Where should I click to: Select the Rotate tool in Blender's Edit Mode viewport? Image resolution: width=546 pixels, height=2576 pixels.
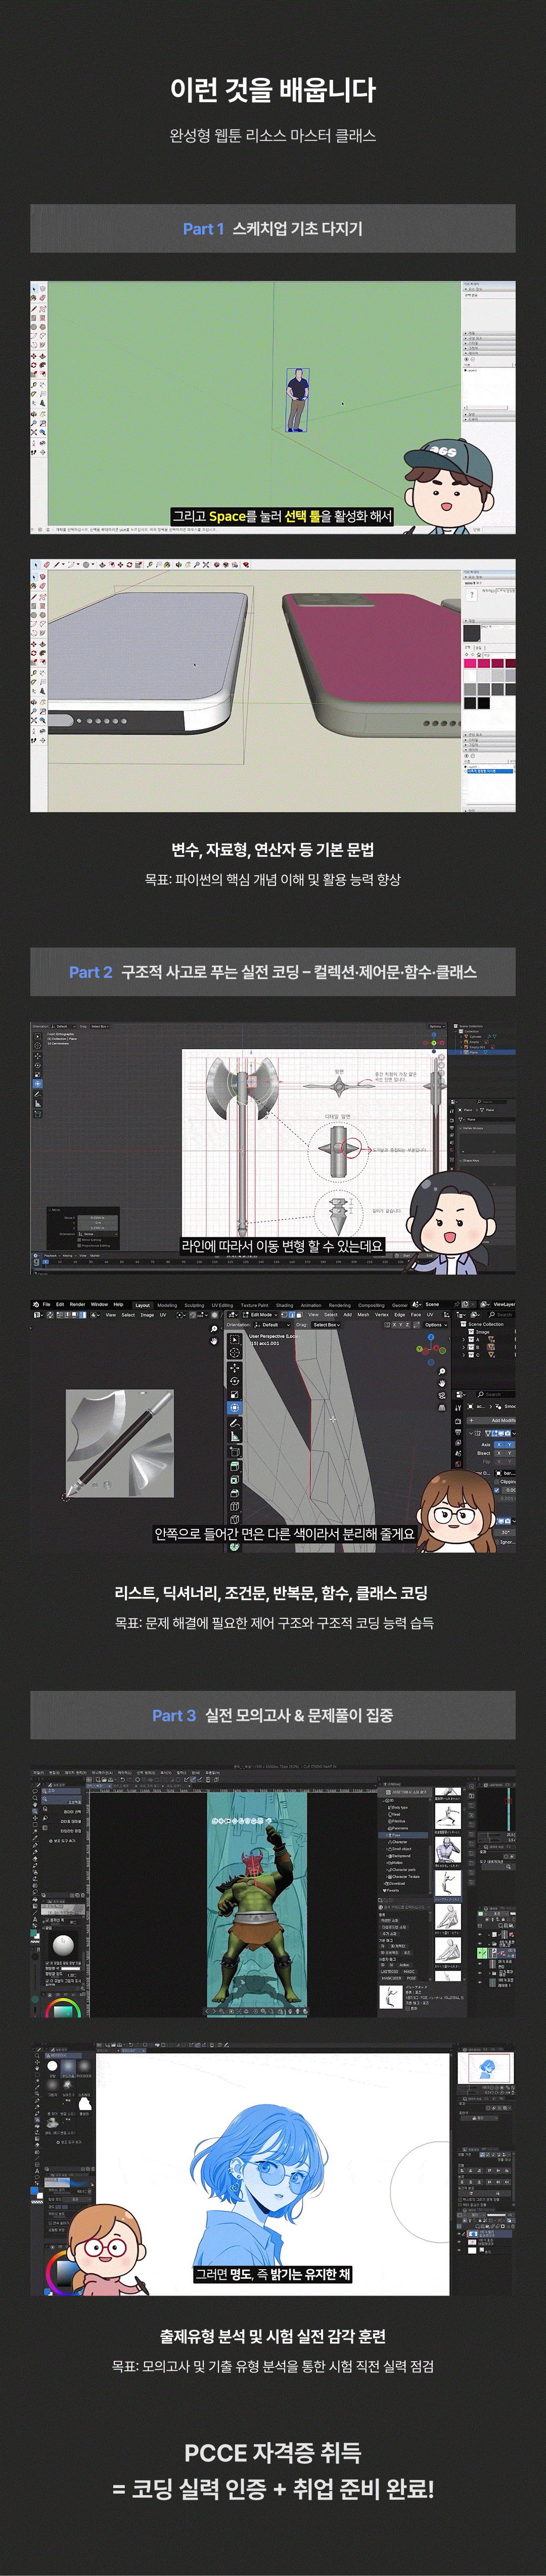(x=235, y=1381)
